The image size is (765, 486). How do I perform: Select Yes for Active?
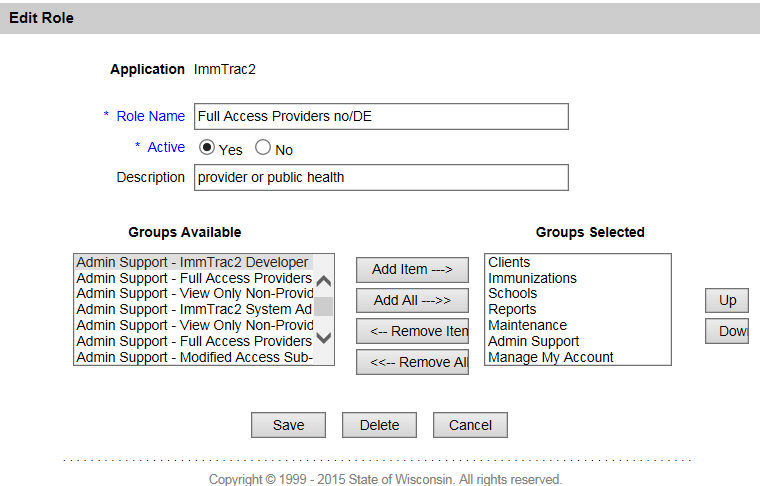click(x=208, y=148)
